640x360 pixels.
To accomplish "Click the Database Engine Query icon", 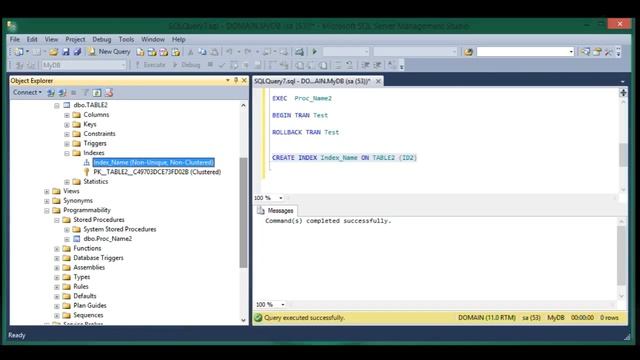I will (x=140, y=52).
